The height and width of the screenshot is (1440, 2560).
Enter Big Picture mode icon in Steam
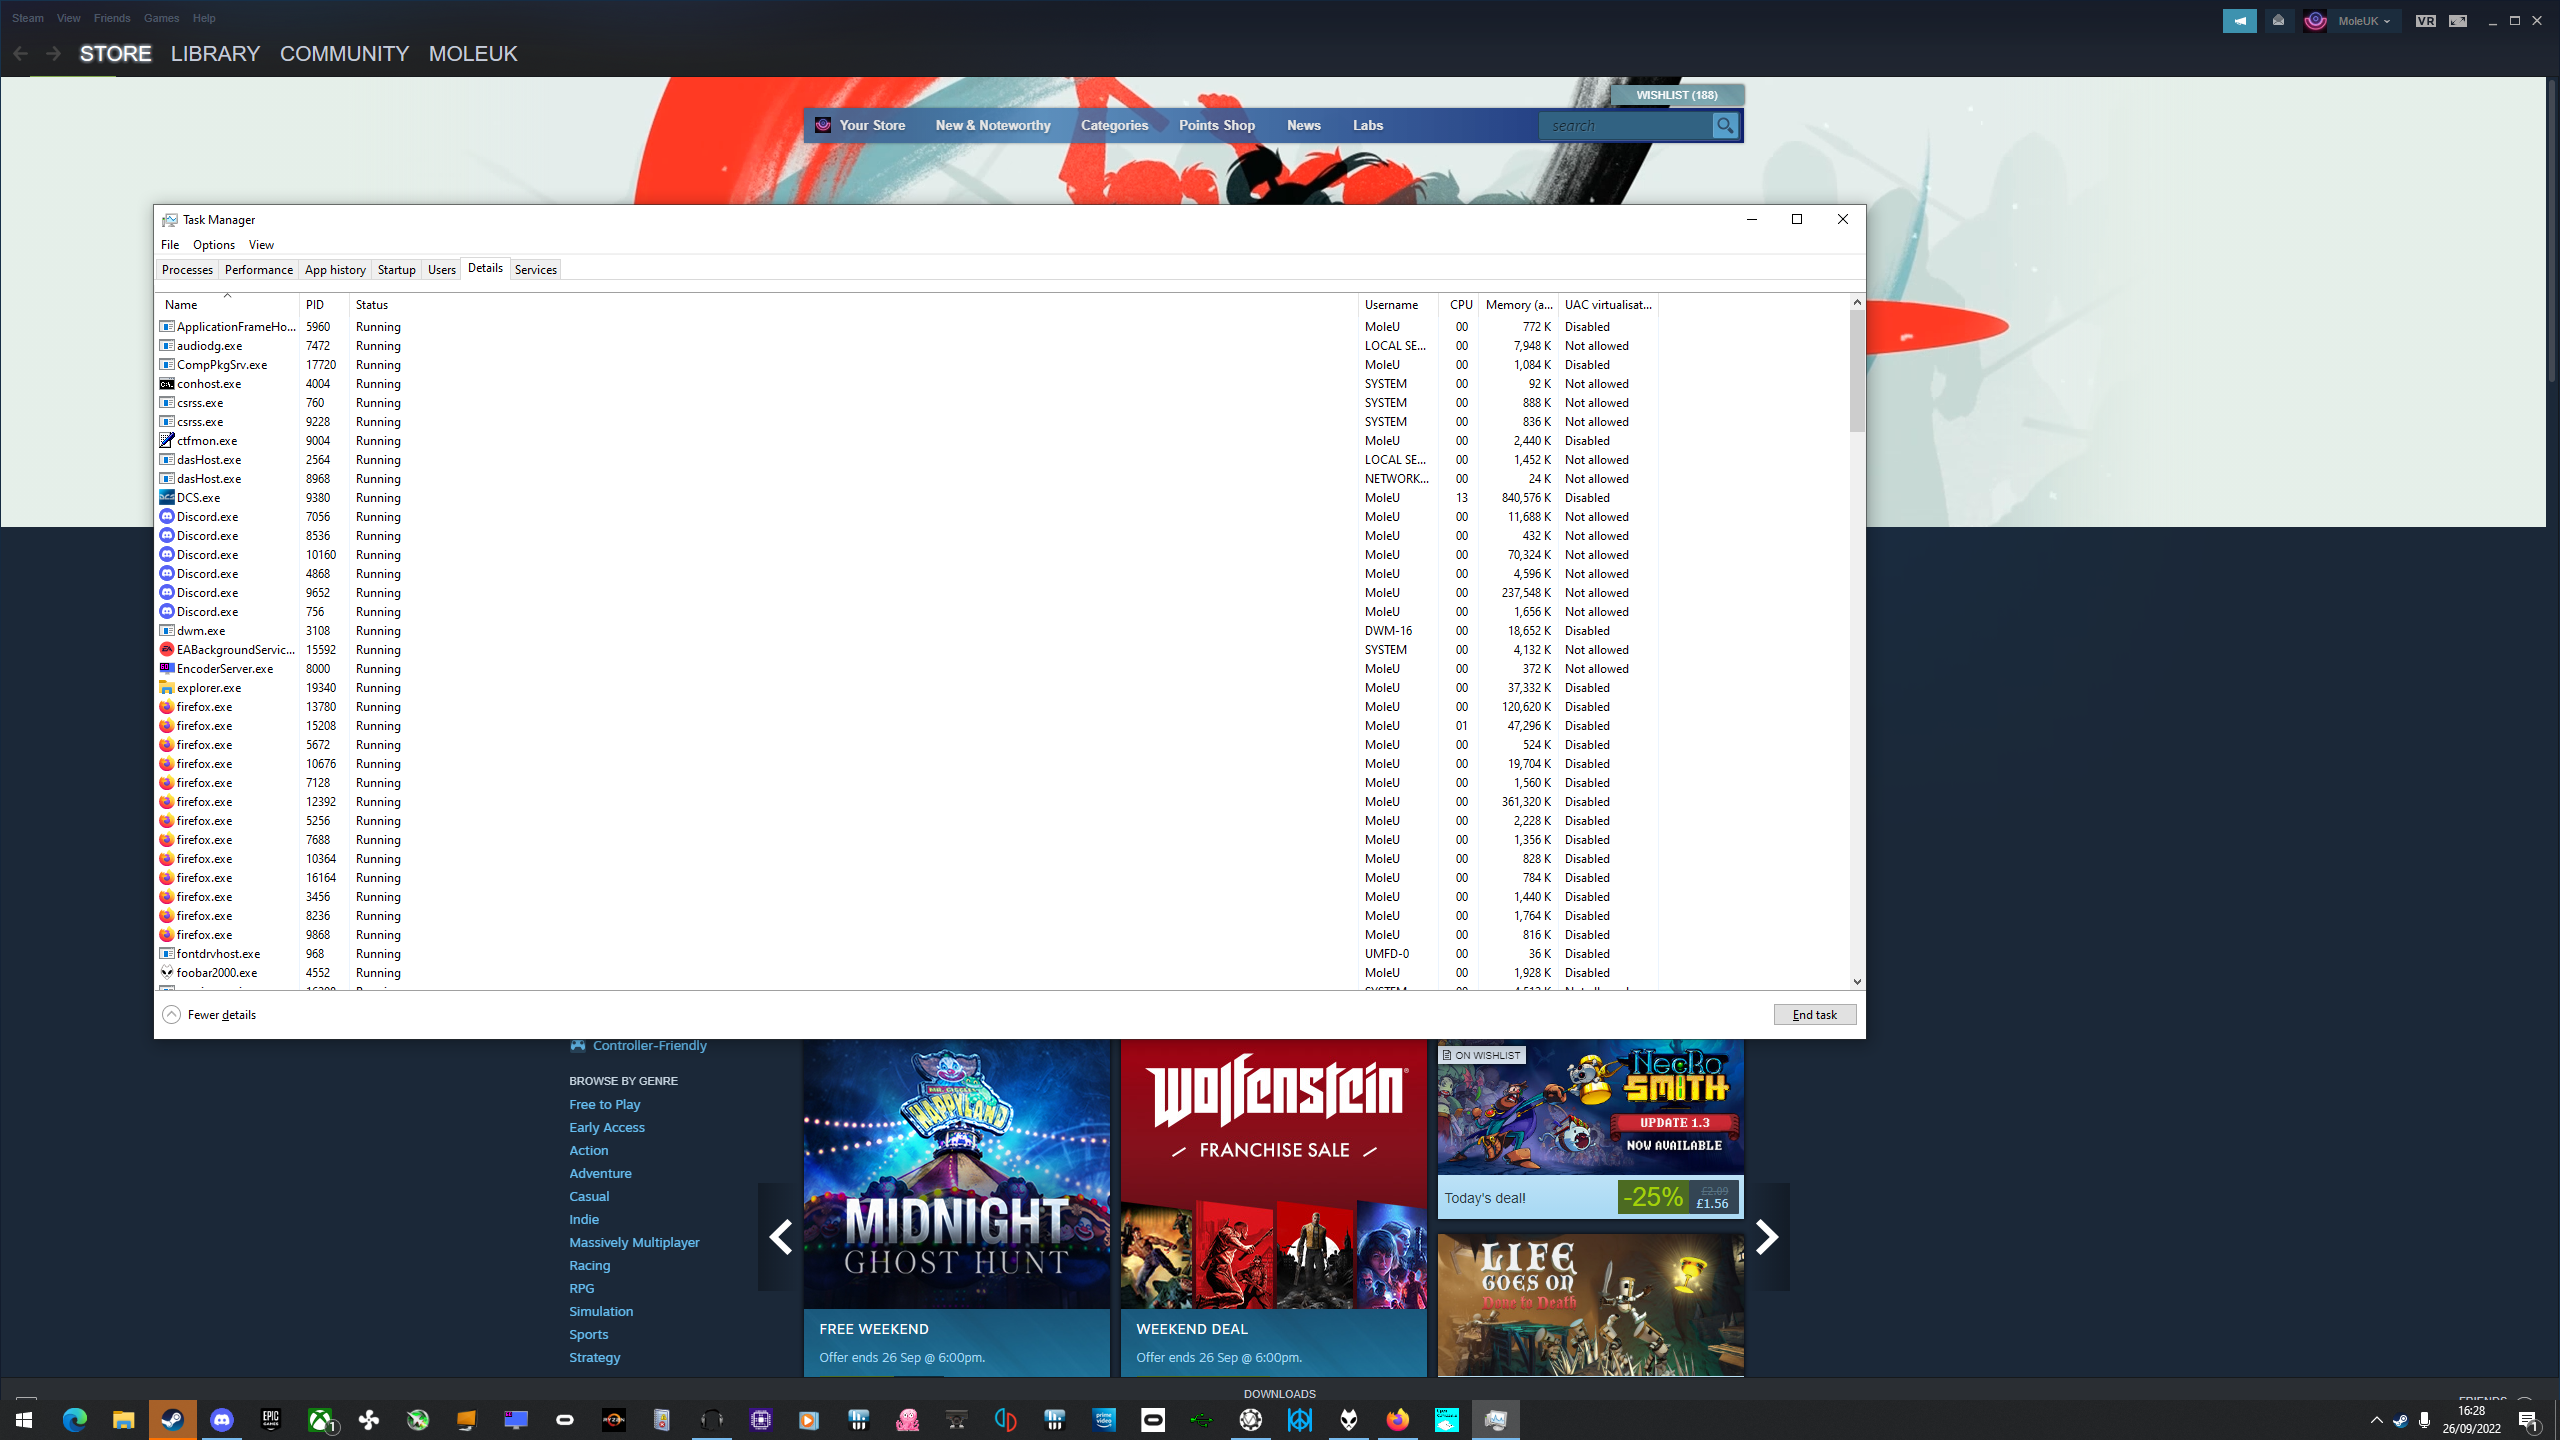click(2458, 20)
